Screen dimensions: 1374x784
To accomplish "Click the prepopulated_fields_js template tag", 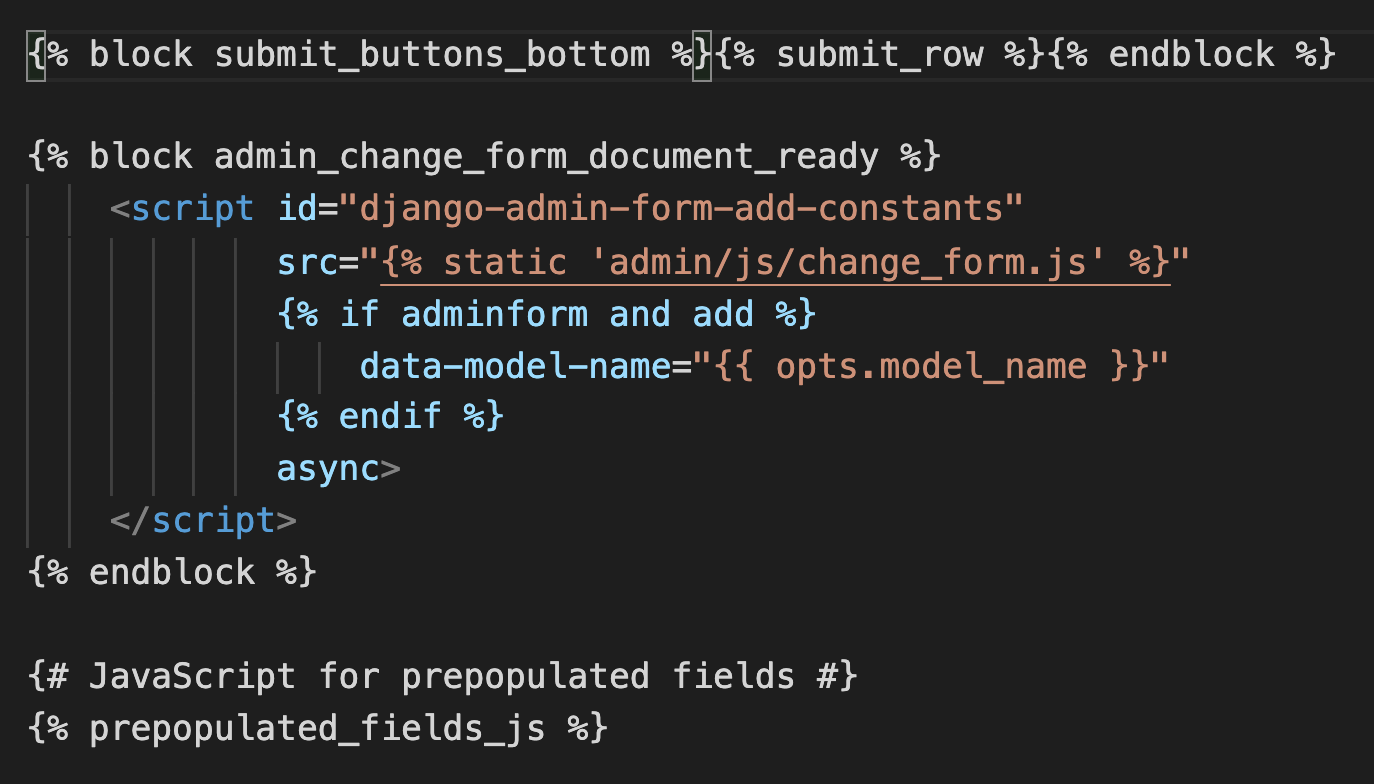I will 317,729.
